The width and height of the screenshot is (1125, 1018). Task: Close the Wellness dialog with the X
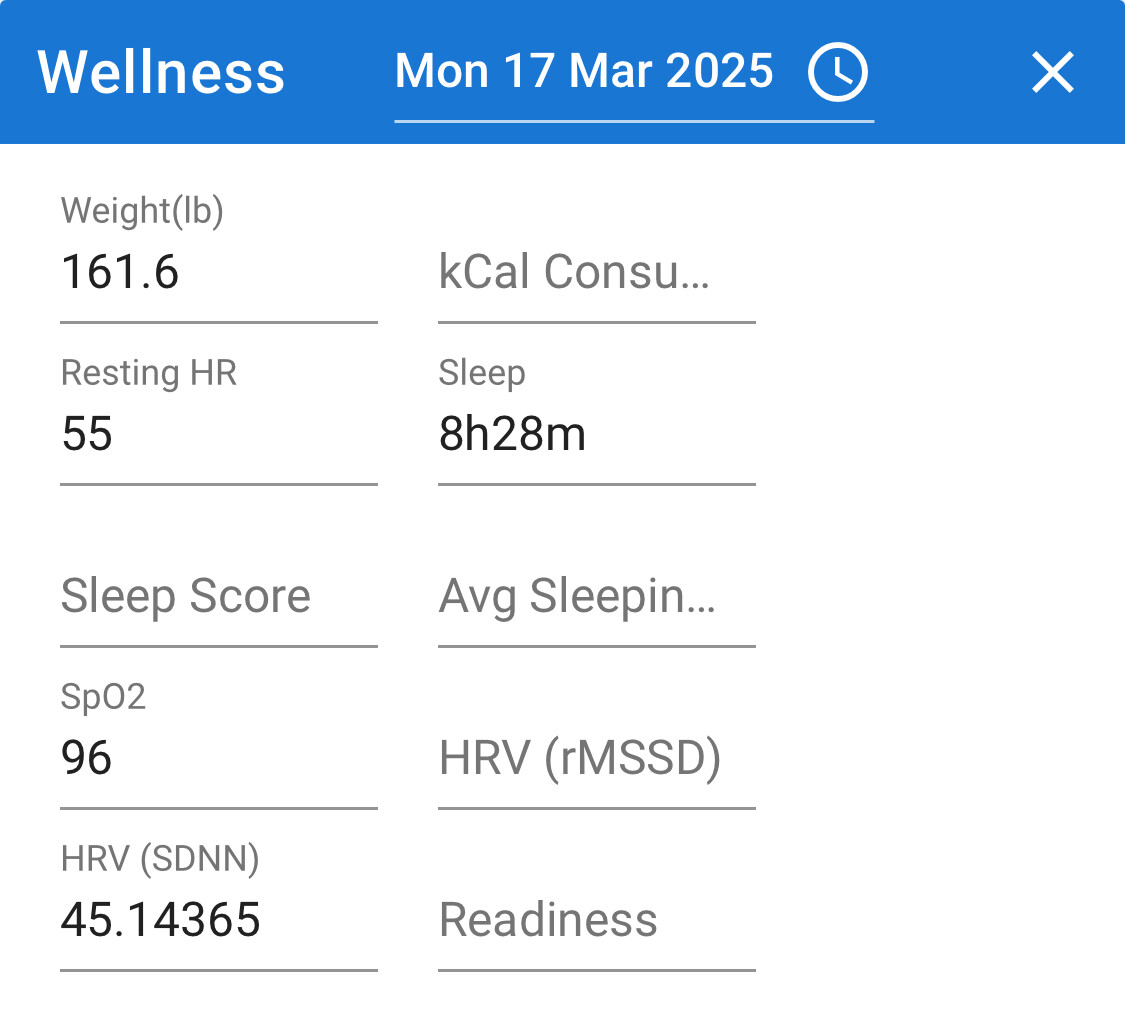pyautogui.click(x=1053, y=72)
